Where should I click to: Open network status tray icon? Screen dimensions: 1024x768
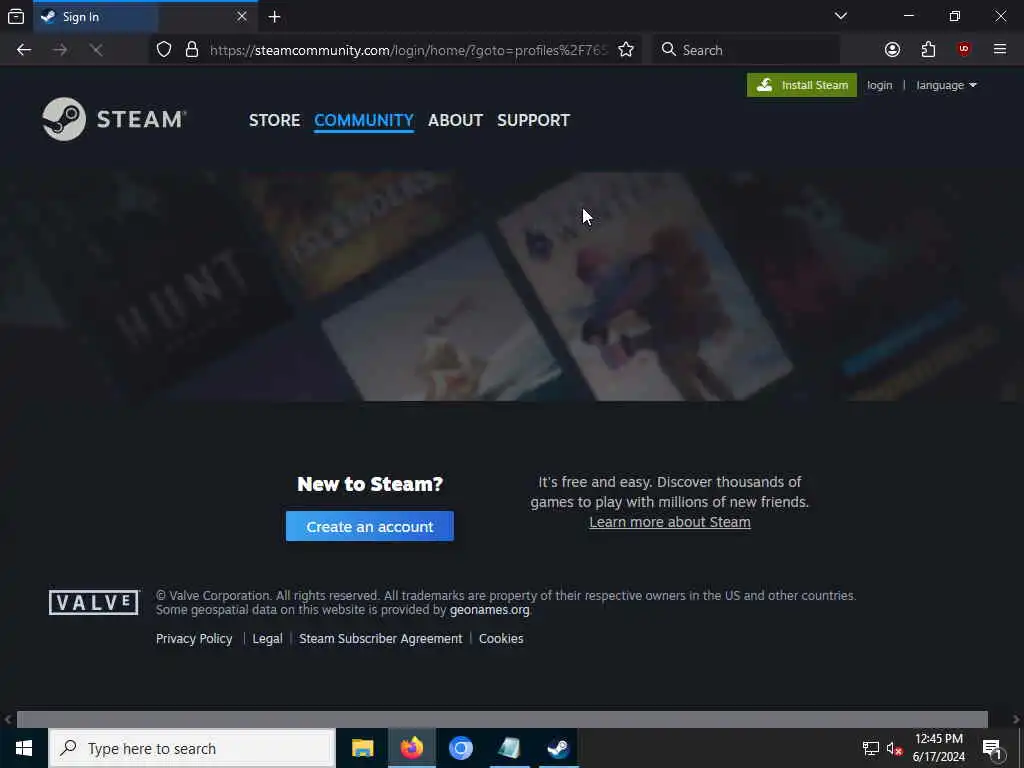871,748
